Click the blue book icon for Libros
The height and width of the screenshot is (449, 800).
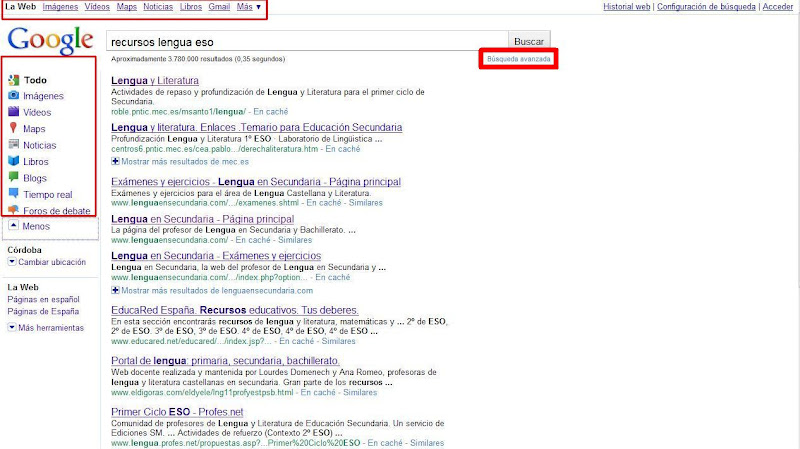tap(14, 161)
